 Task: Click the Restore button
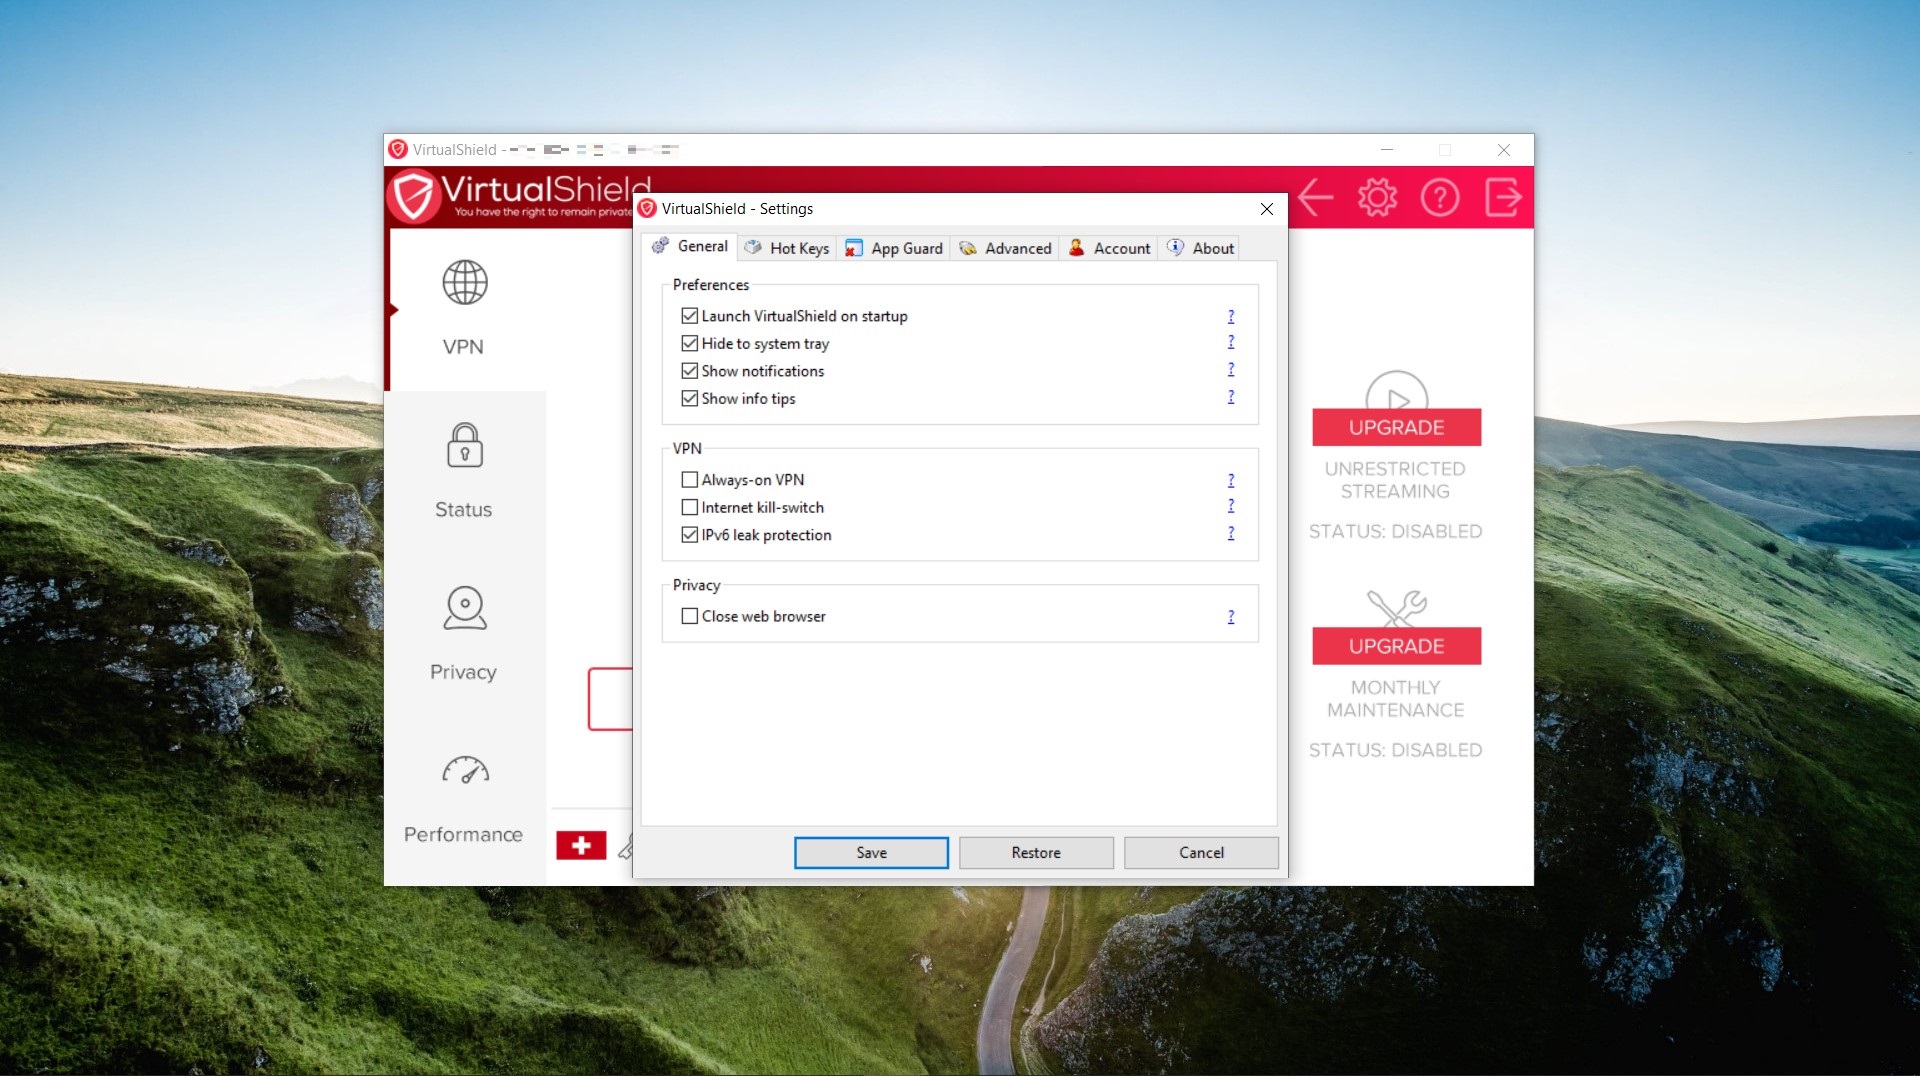pos(1036,853)
